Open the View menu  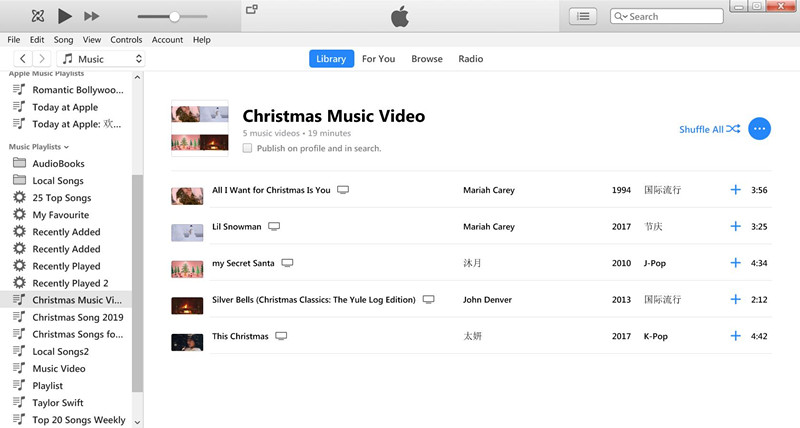(92, 40)
